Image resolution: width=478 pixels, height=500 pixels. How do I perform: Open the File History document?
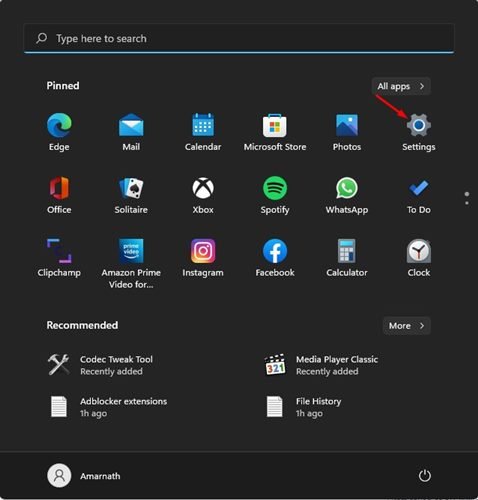click(303, 407)
